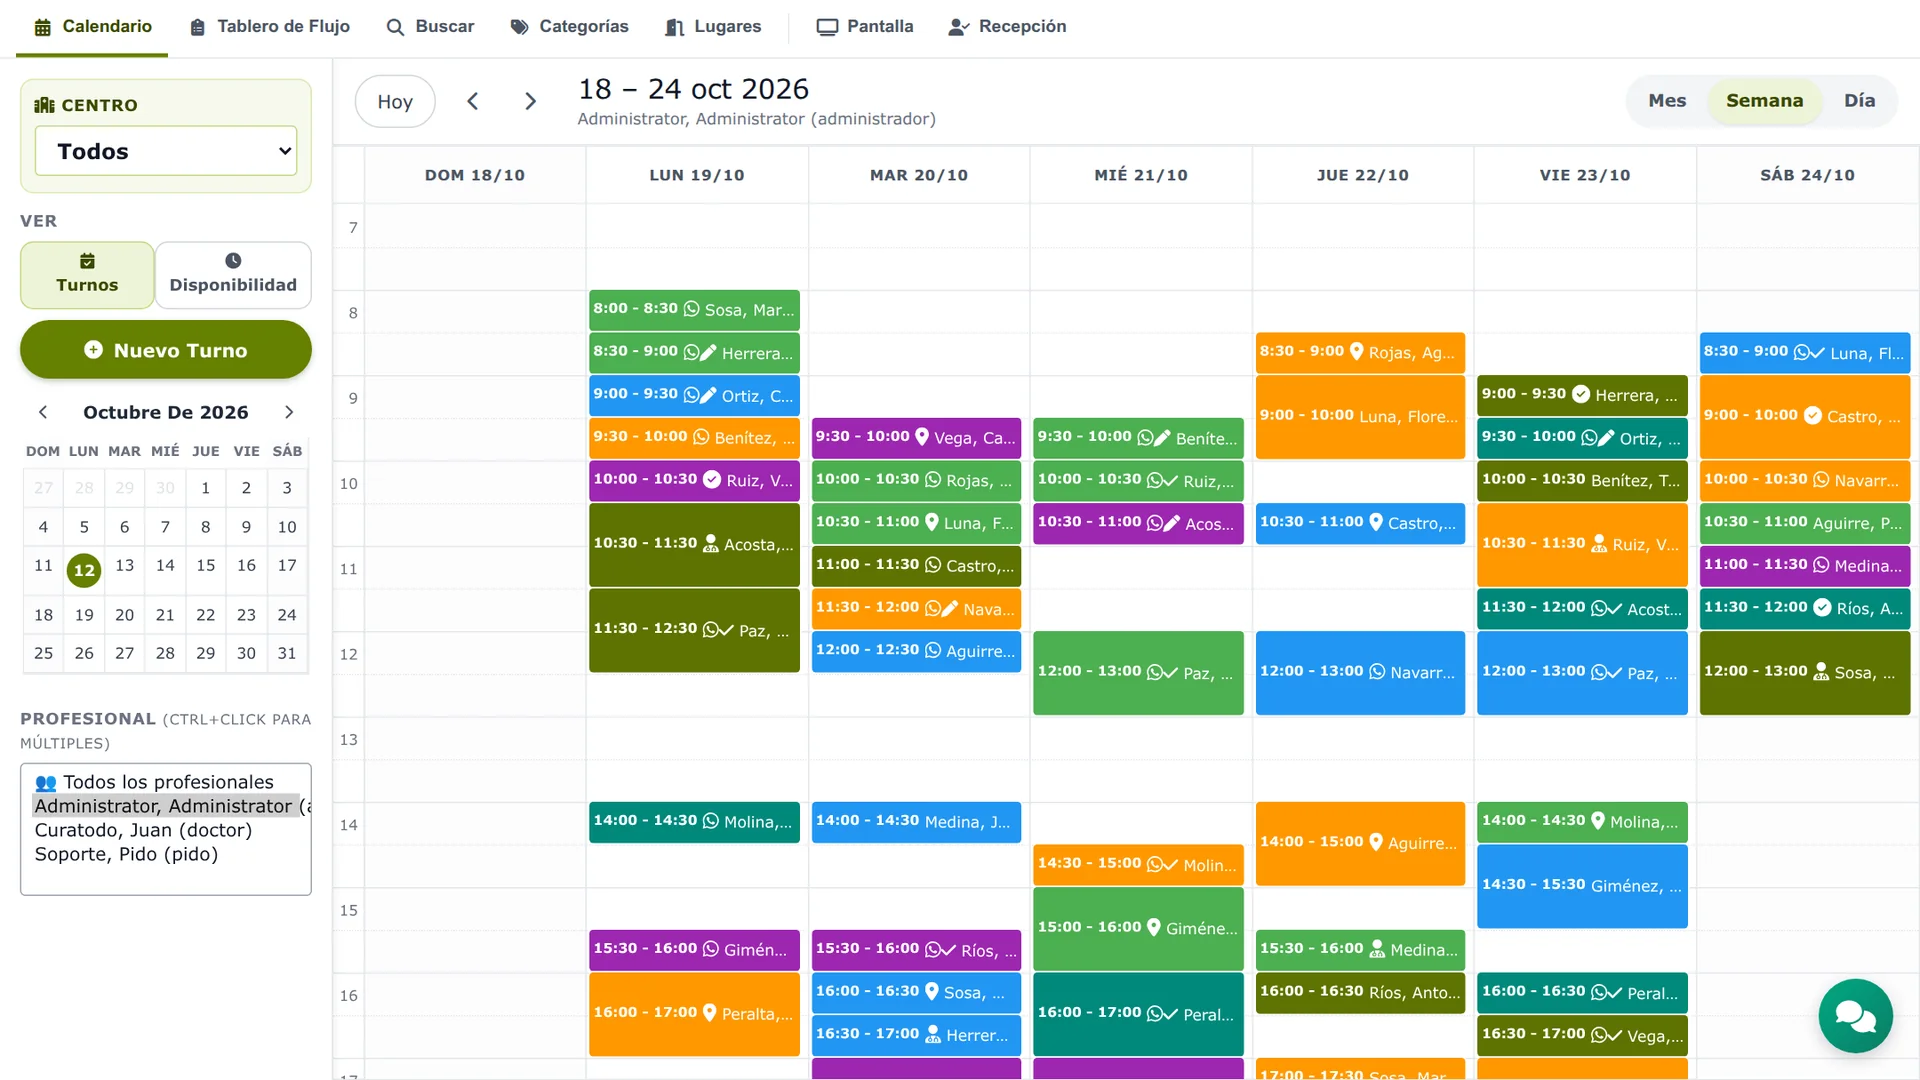
Task: Select day 12 in mini calendar
Action: [x=84, y=570]
